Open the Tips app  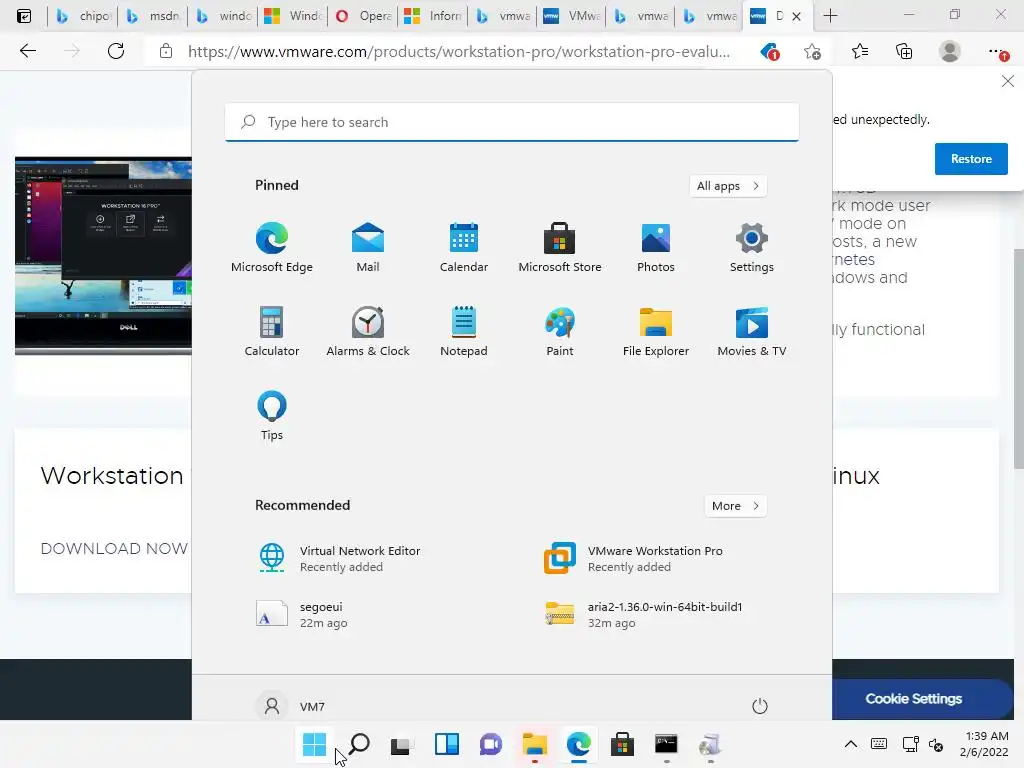[272, 416]
